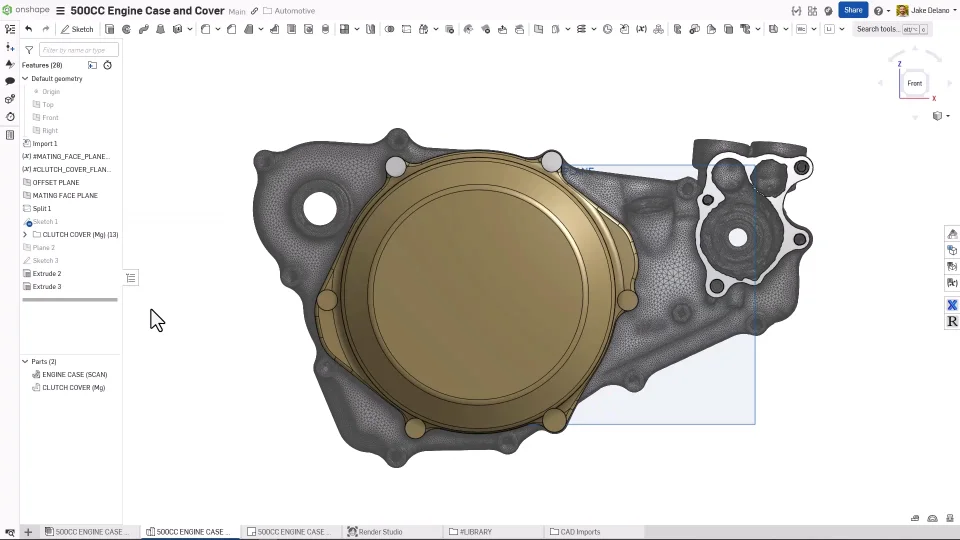Open the Transform tool dropdown arrow
The width and height of the screenshot is (960, 540).
pos(436,29)
